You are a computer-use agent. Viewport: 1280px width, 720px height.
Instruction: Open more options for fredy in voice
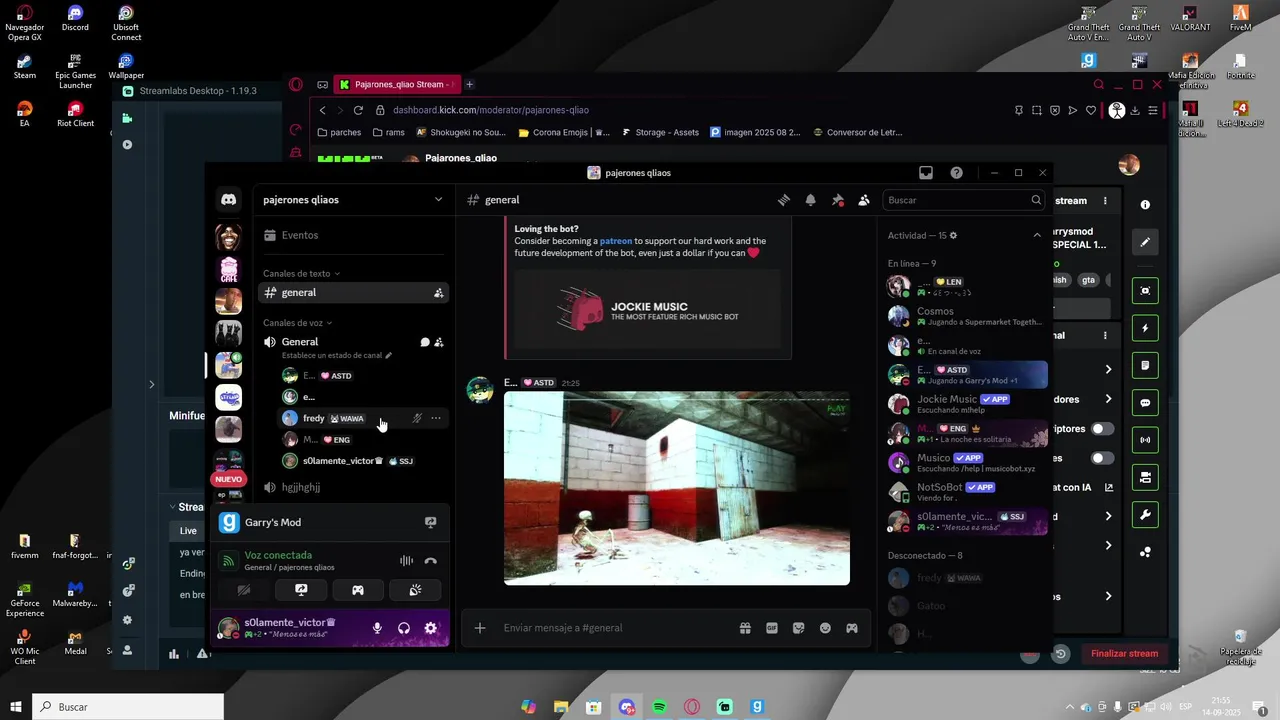point(436,418)
